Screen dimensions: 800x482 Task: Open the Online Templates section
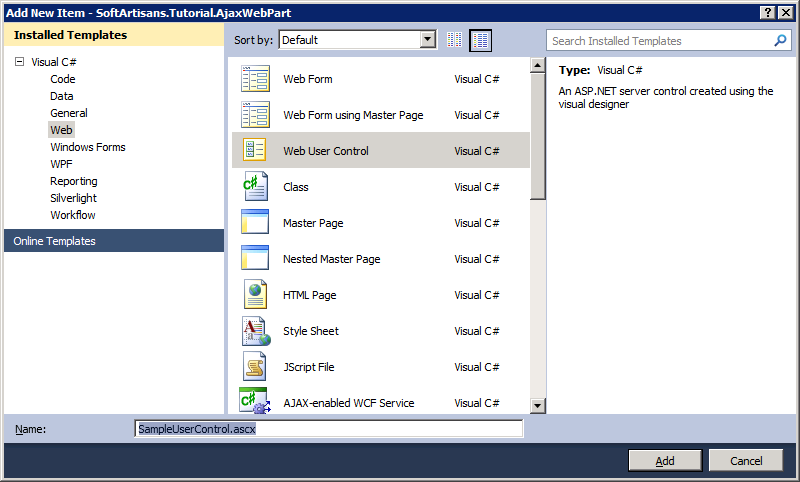[114, 241]
